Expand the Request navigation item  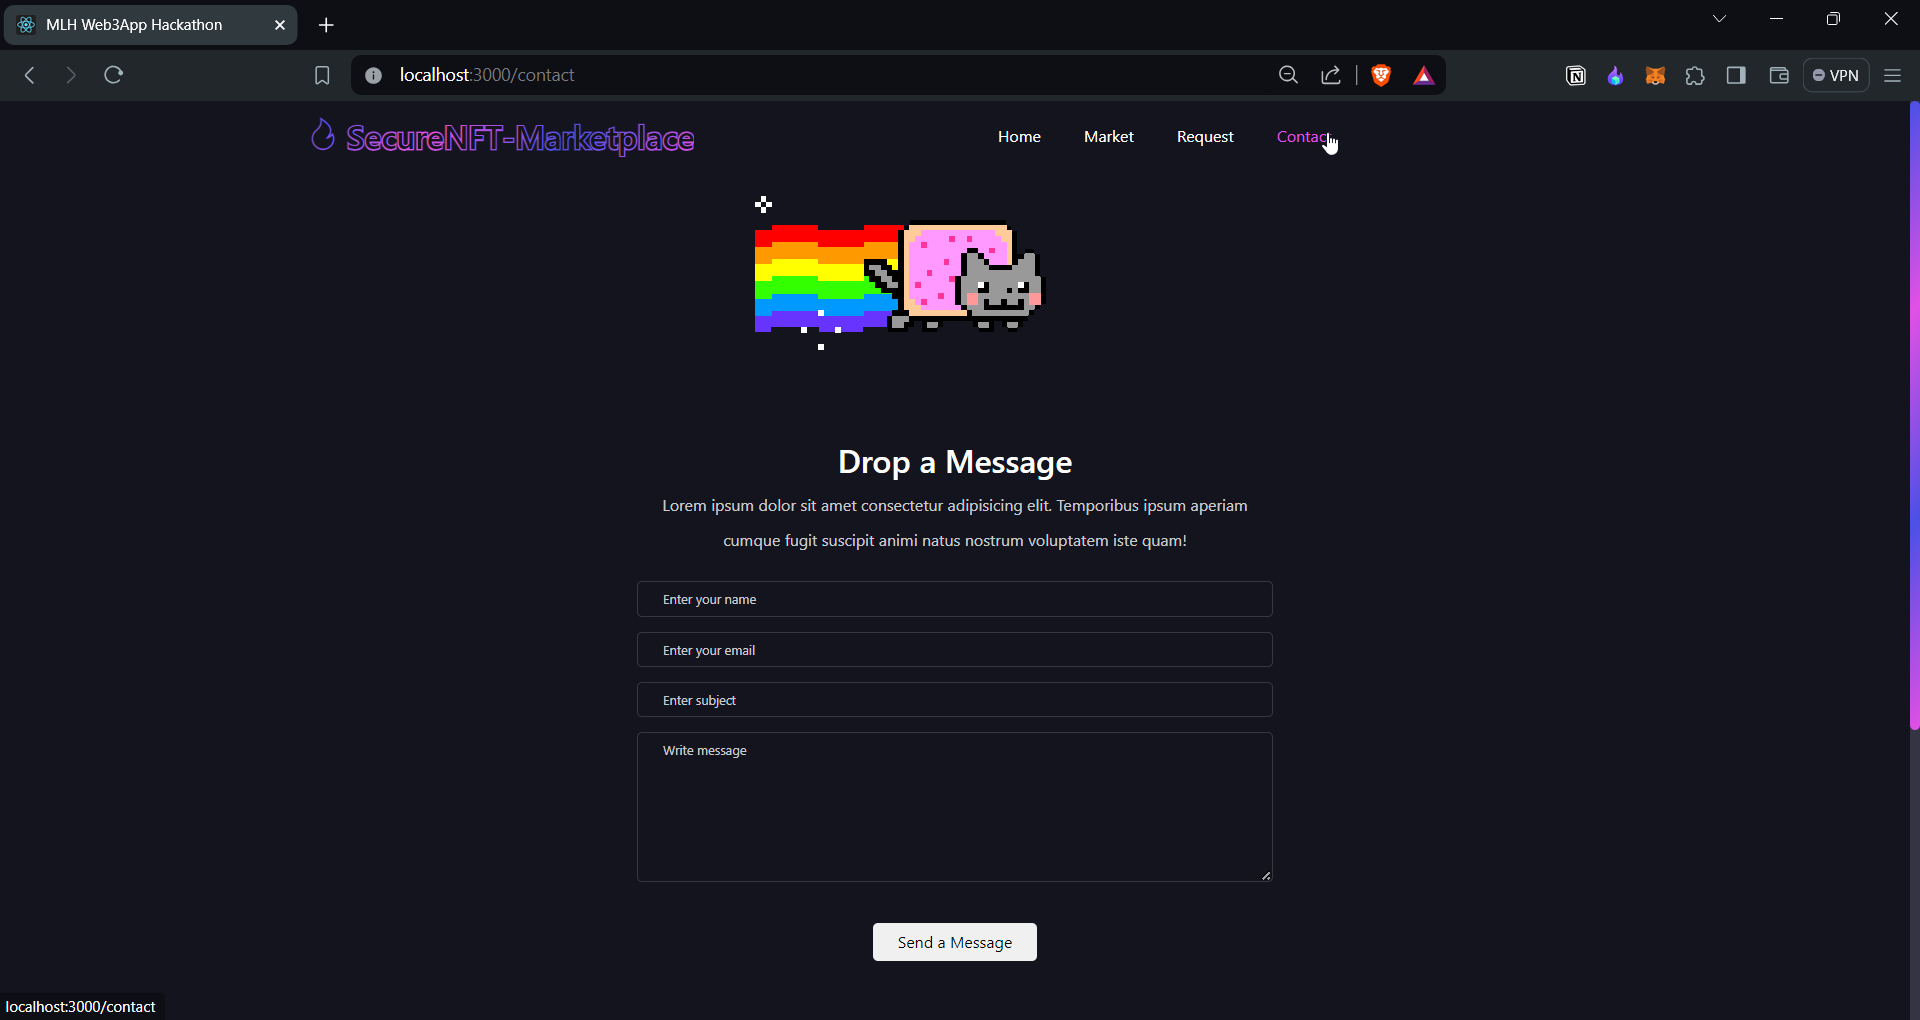[1205, 136]
